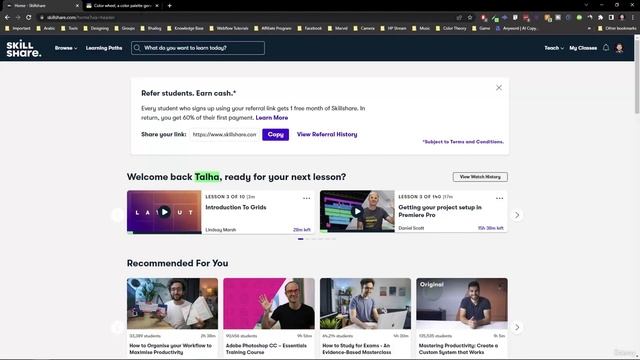This screenshot has width=640, height=360.
Task: Open the Chrome three-dot menu
Action: pyautogui.click(x=633, y=18)
